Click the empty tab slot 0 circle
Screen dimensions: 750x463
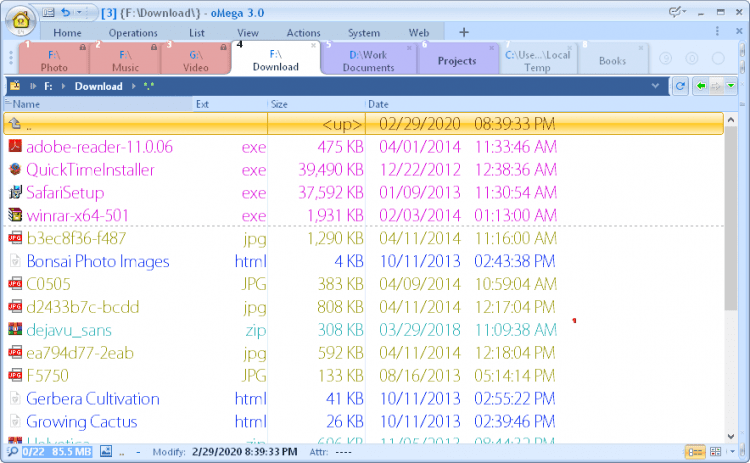click(692, 59)
